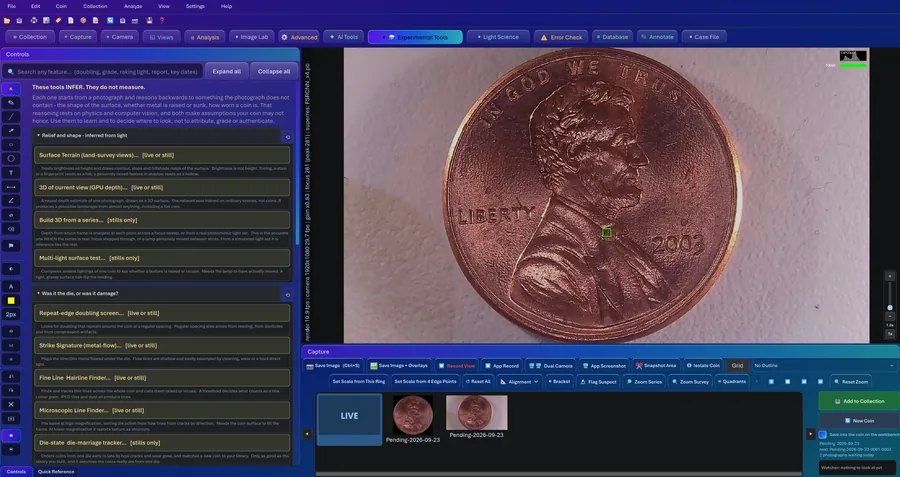Toggle Quadrants view
900x477 pixels.
point(732,382)
